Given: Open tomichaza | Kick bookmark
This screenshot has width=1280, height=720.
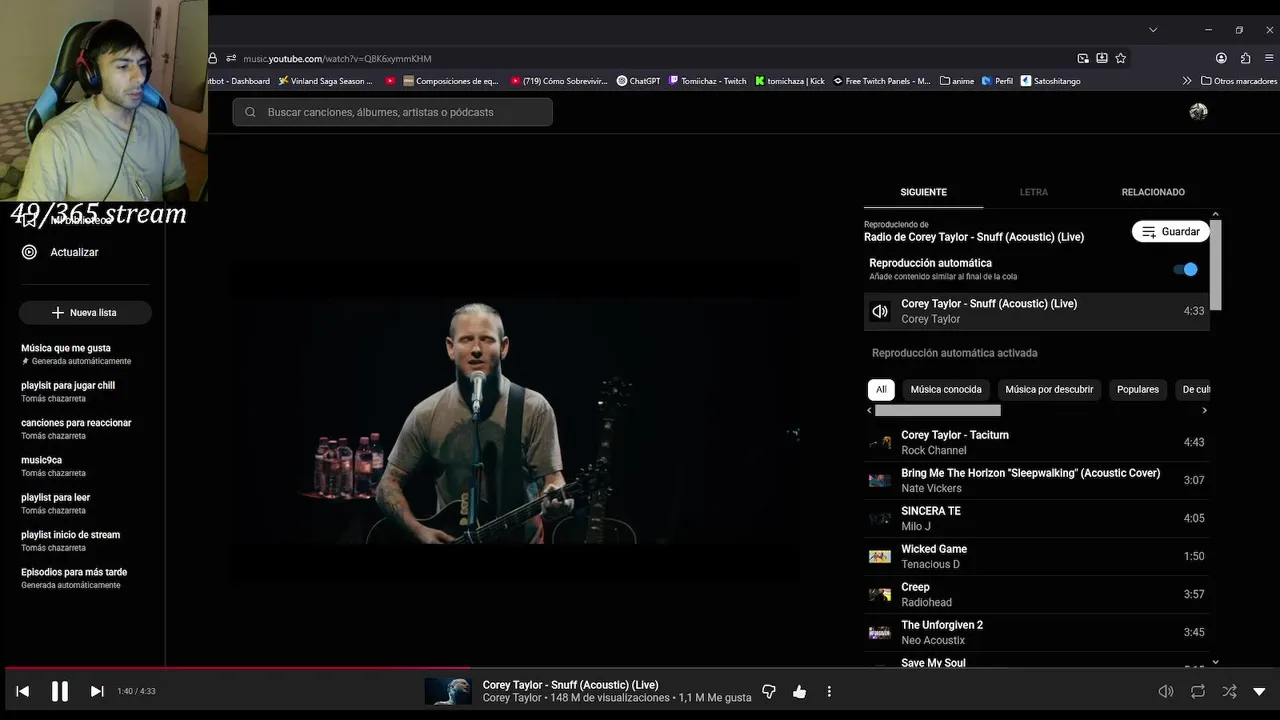Looking at the screenshot, I should (x=790, y=81).
